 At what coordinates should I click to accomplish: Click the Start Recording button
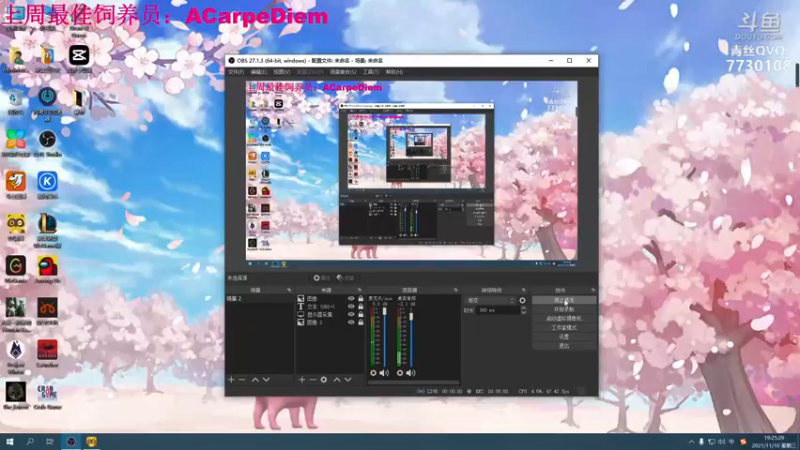564,309
